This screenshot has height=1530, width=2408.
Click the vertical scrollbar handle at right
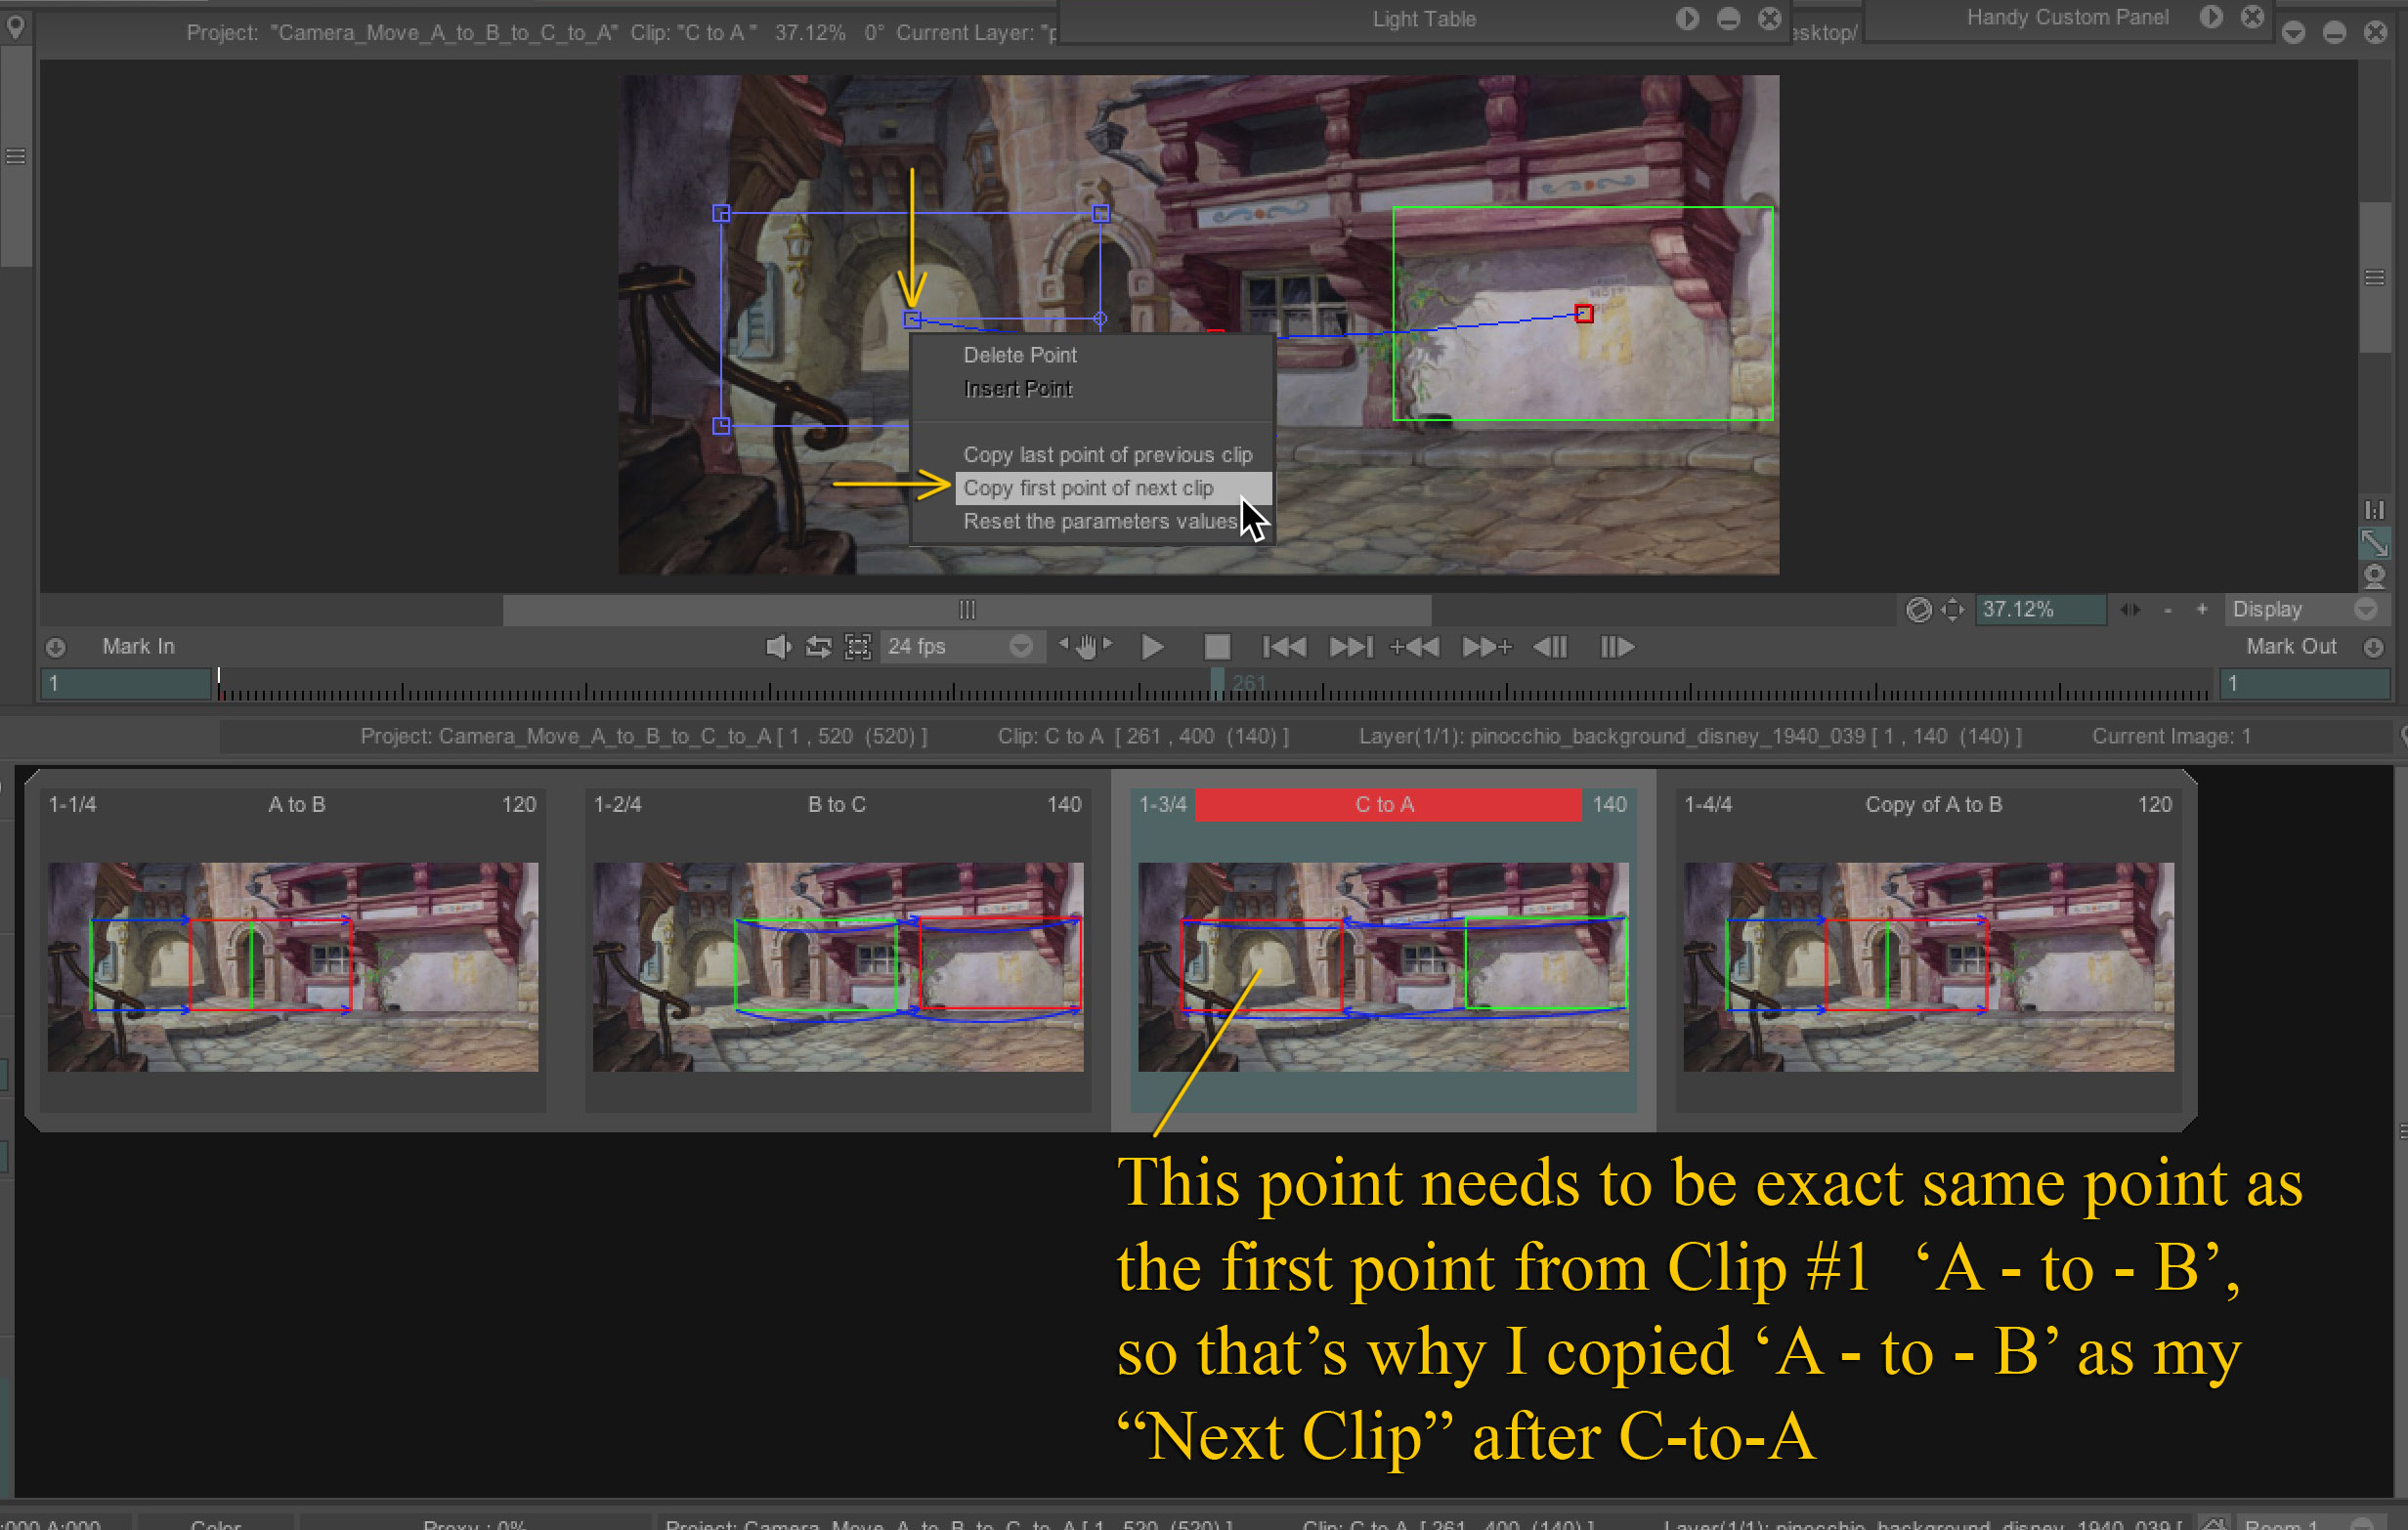(2375, 277)
